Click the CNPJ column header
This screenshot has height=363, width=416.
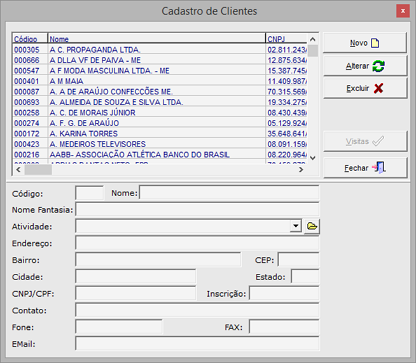286,39
